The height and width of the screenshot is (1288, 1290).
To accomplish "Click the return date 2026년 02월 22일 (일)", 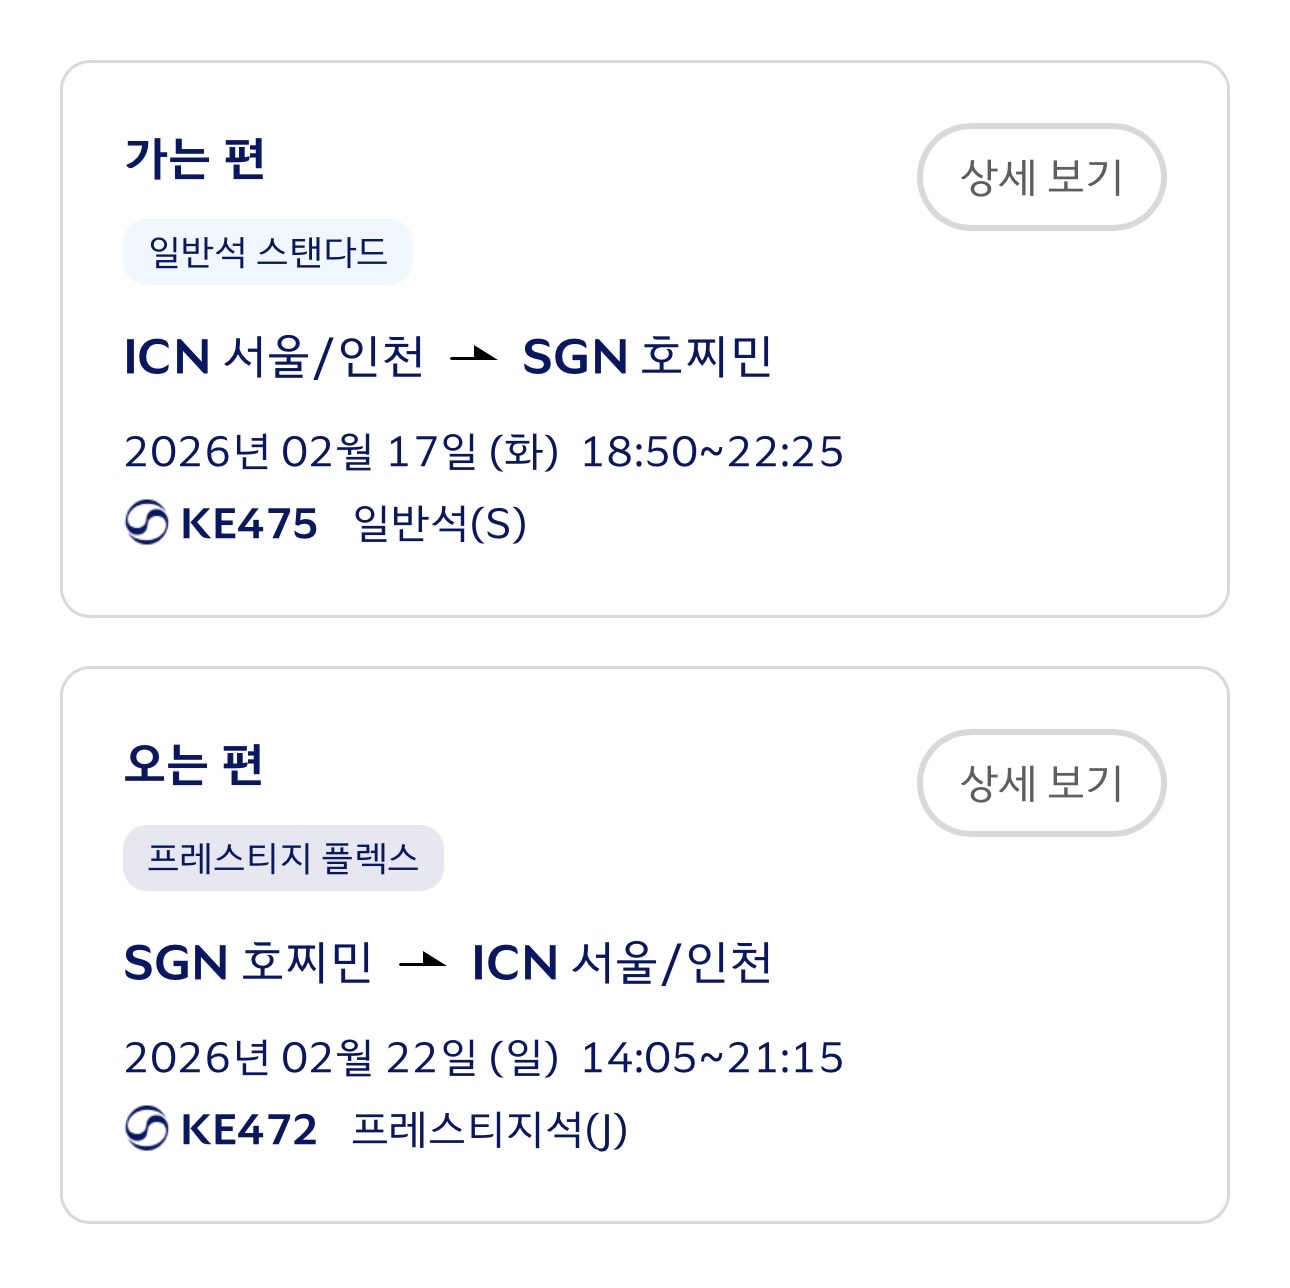I will (x=341, y=1058).
